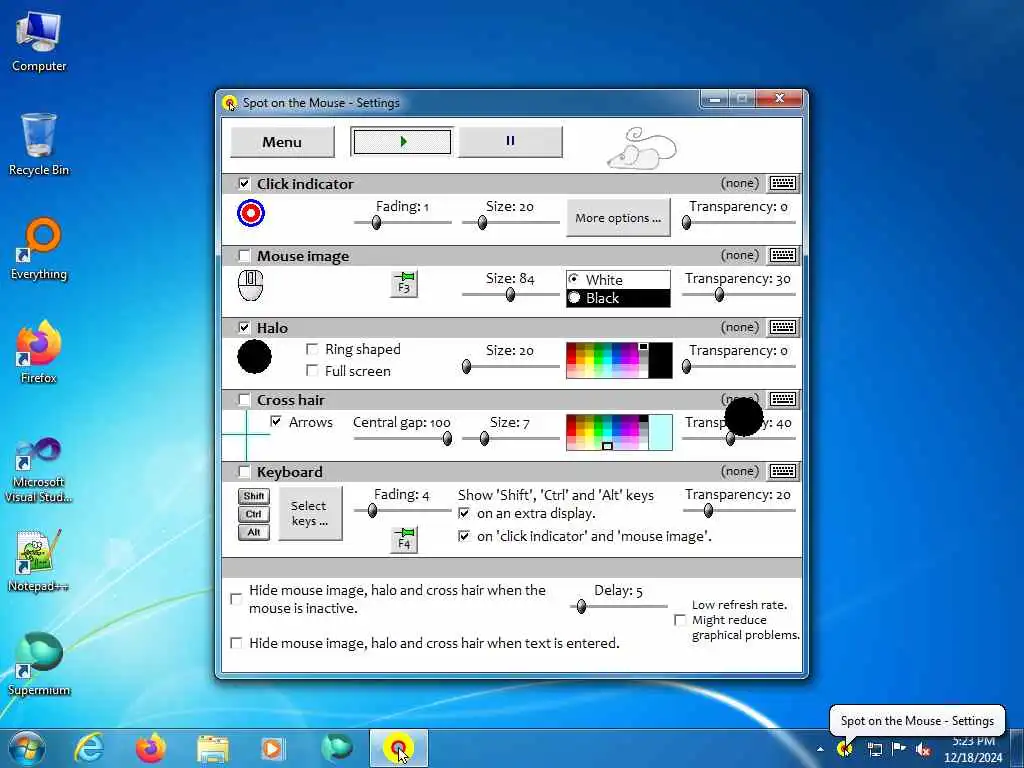The image size is (1024, 768).
Task: Click the Shift key icon
Action: pyautogui.click(x=253, y=496)
